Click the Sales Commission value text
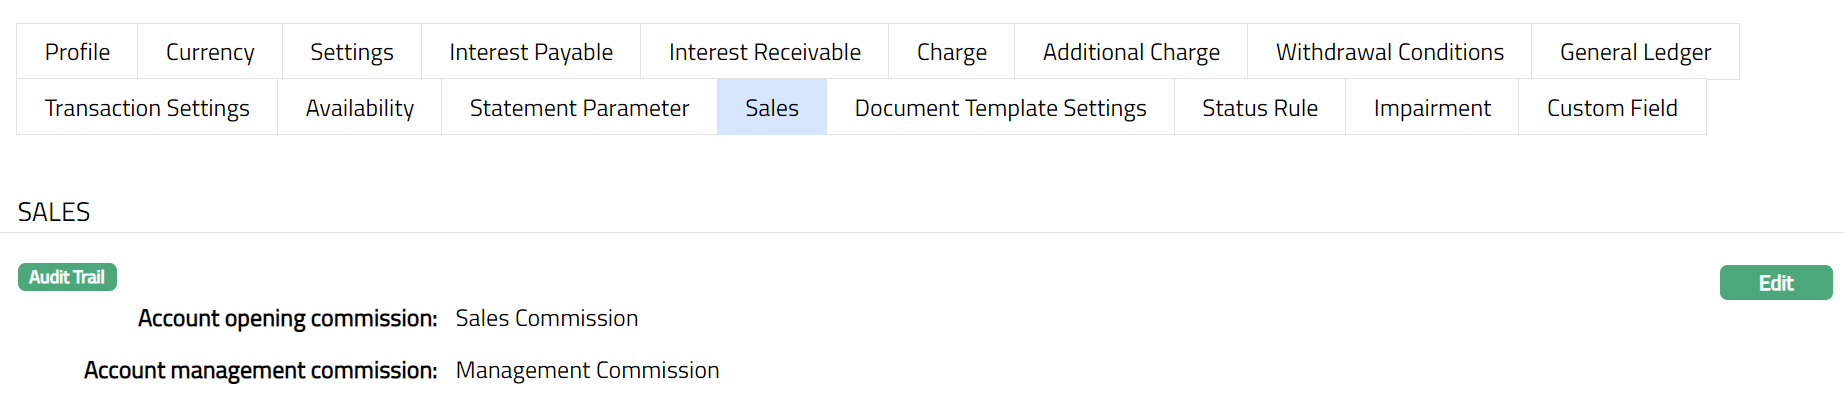 coord(547,318)
